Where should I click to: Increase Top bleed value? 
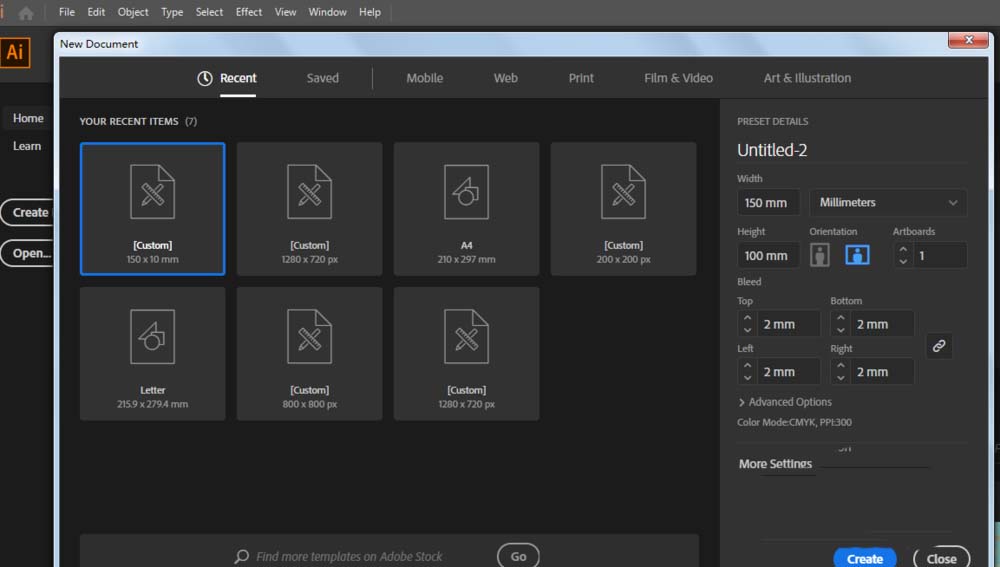pos(747,318)
